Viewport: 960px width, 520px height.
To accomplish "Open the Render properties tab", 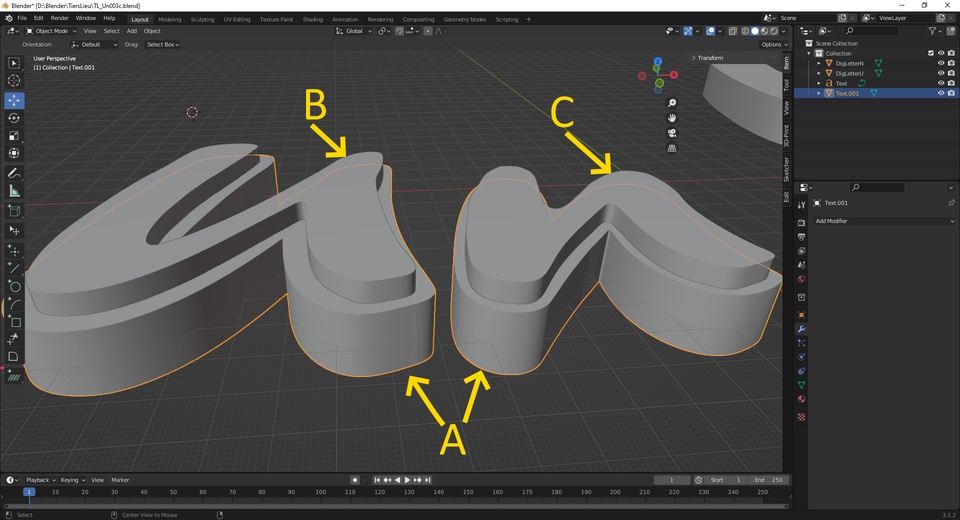I will coord(801,222).
